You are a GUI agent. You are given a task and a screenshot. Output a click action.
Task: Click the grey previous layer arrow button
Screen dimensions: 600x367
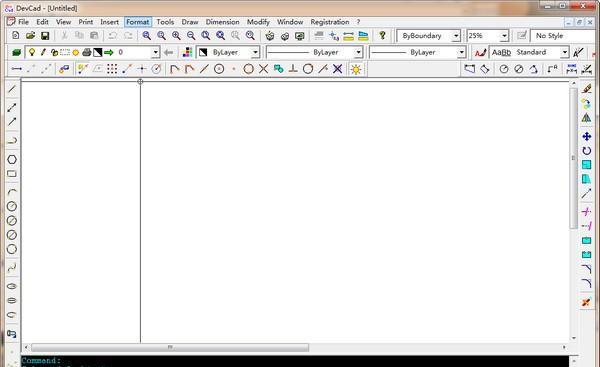(169, 52)
